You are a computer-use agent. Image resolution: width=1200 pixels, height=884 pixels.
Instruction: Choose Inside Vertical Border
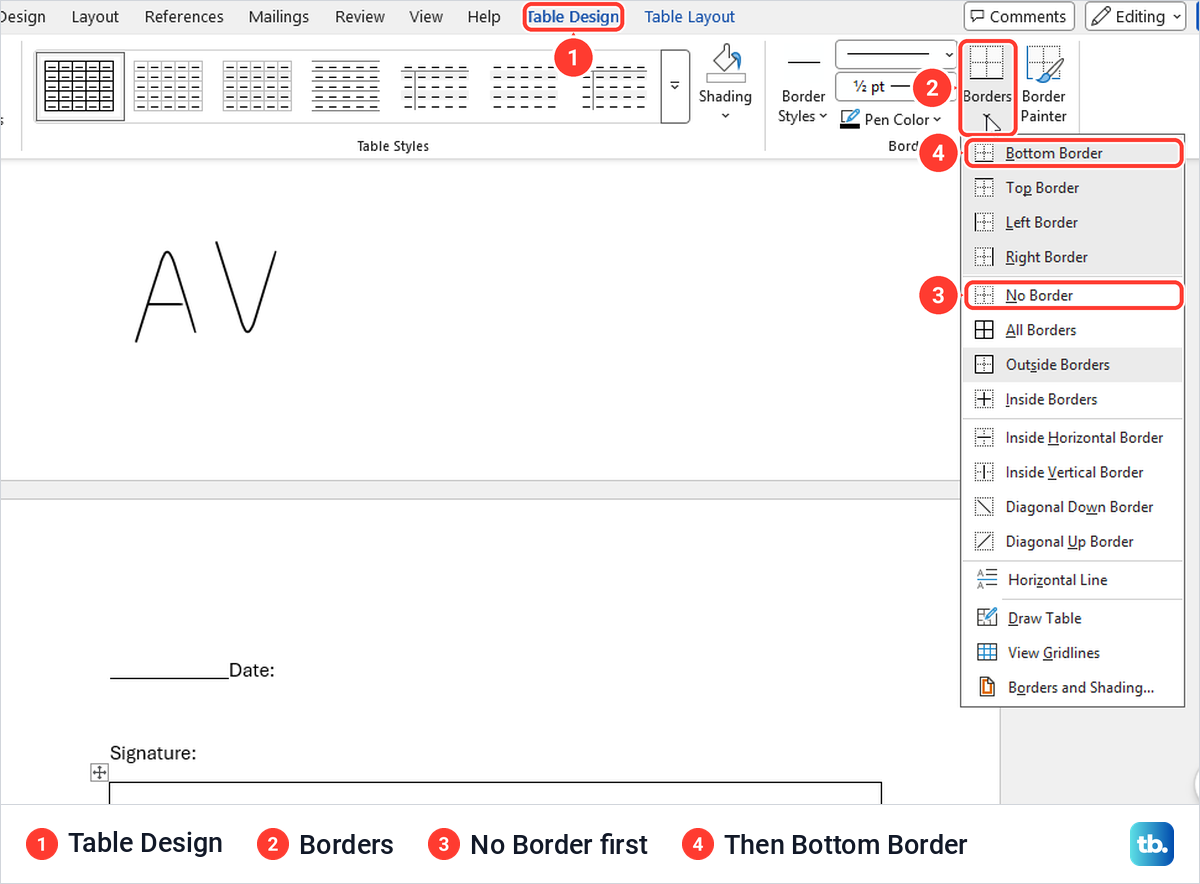tap(1072, 472)
